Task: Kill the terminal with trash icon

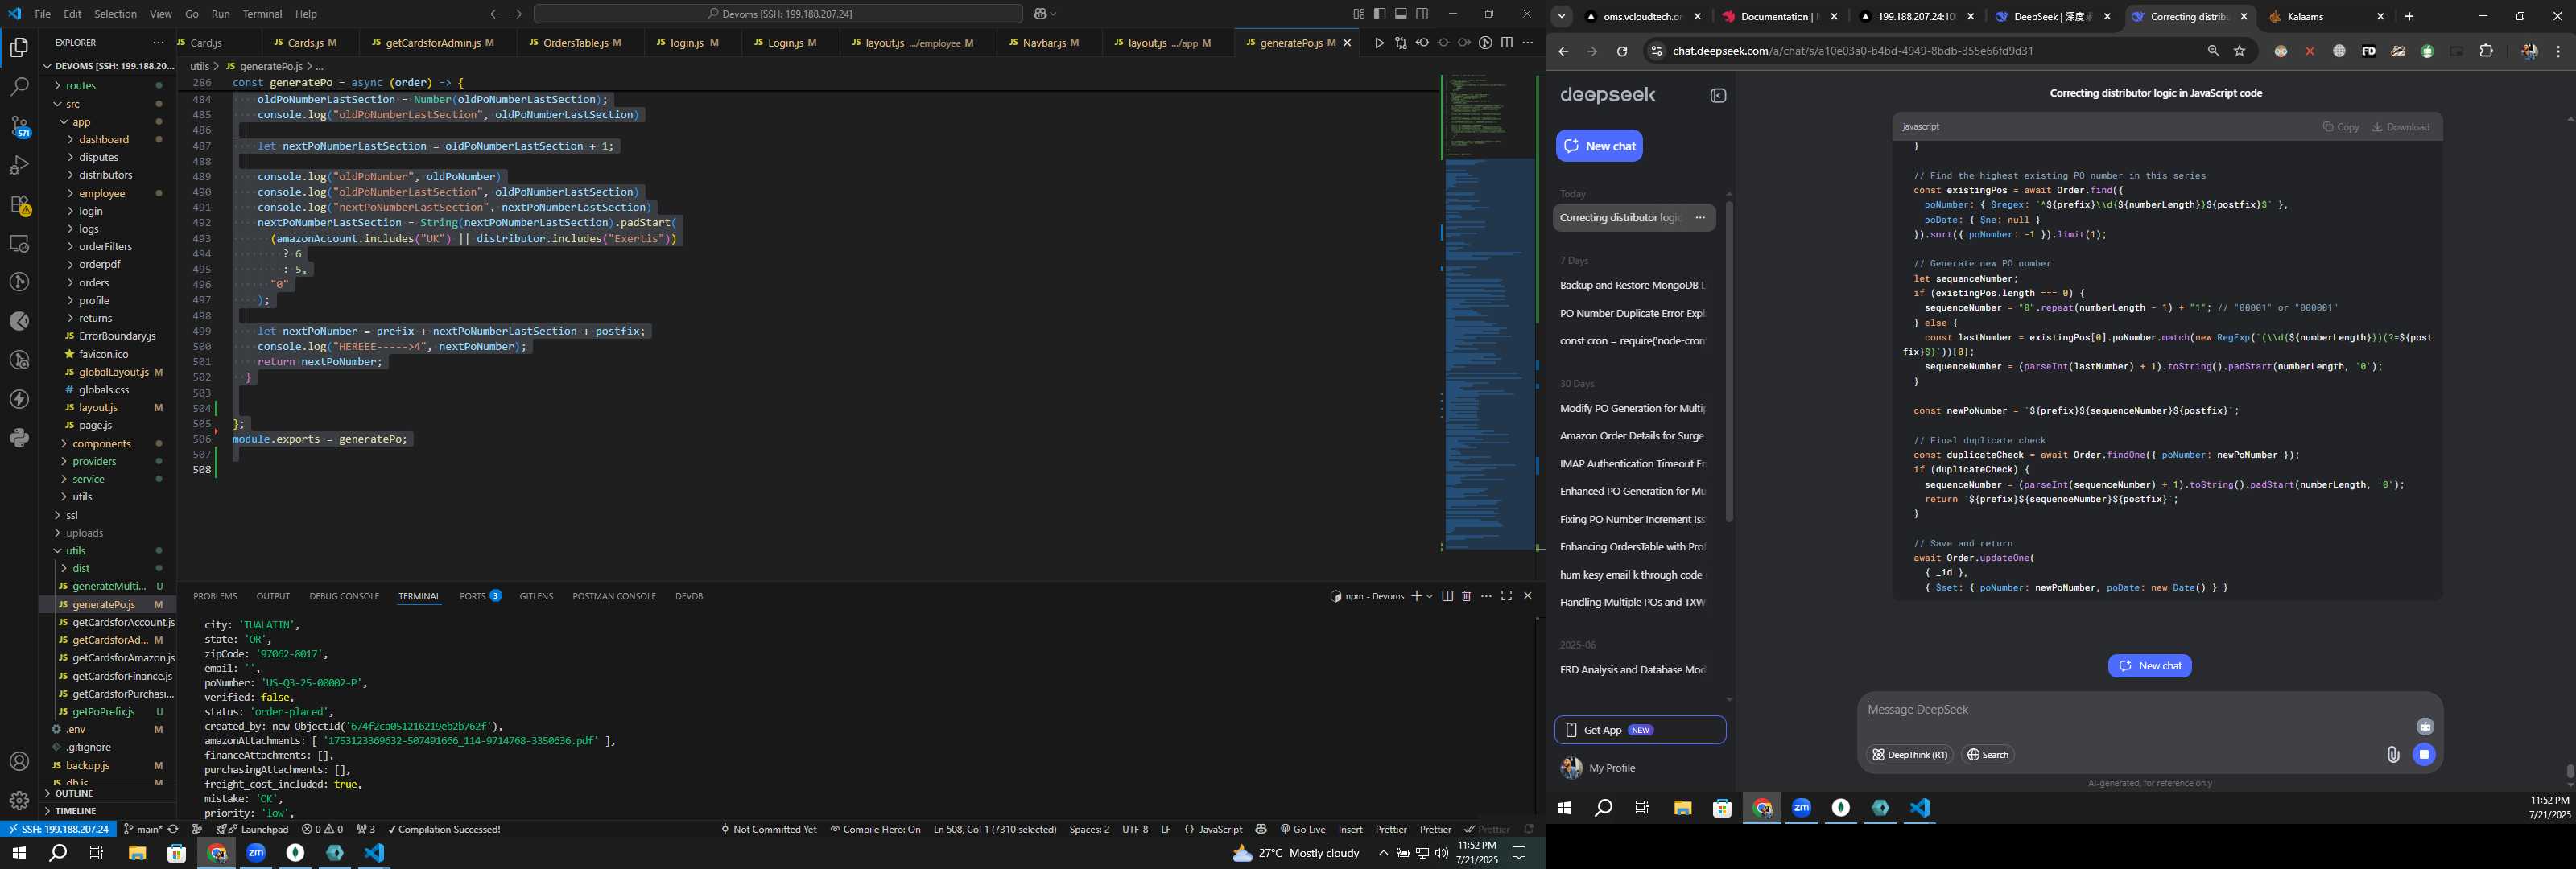Action: [1466, 596]
